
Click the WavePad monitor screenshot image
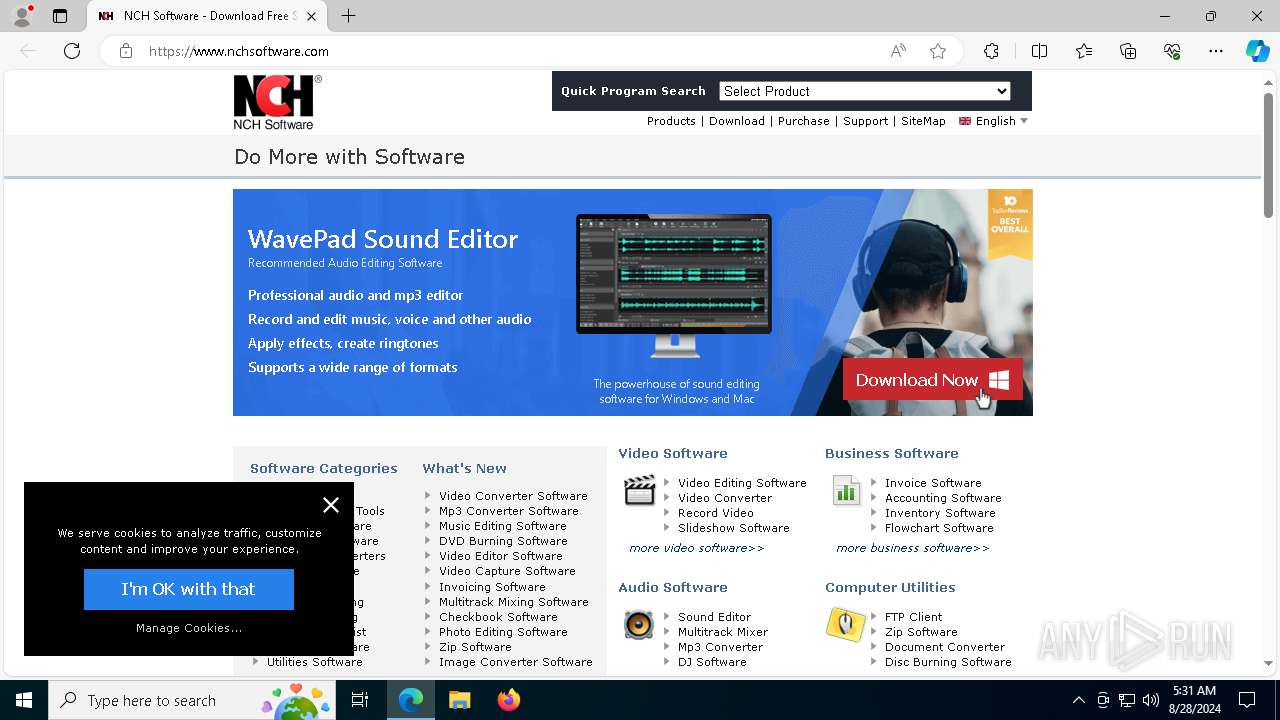[x=674, y=284]
